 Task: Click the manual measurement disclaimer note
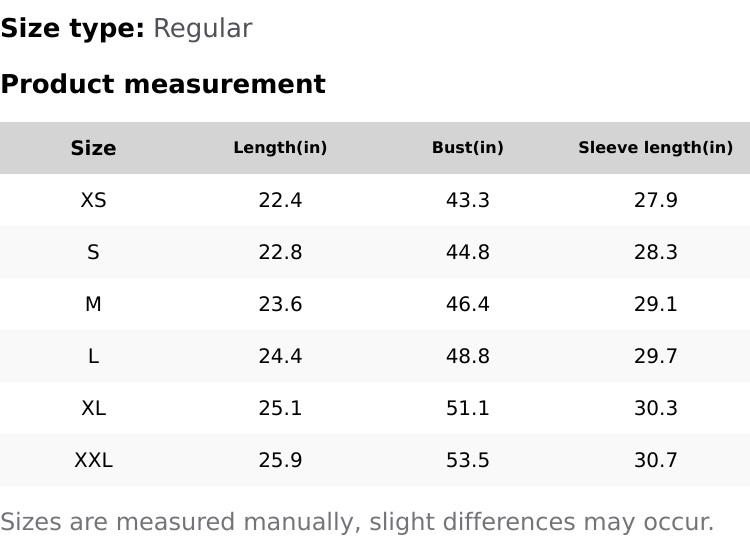357,522
